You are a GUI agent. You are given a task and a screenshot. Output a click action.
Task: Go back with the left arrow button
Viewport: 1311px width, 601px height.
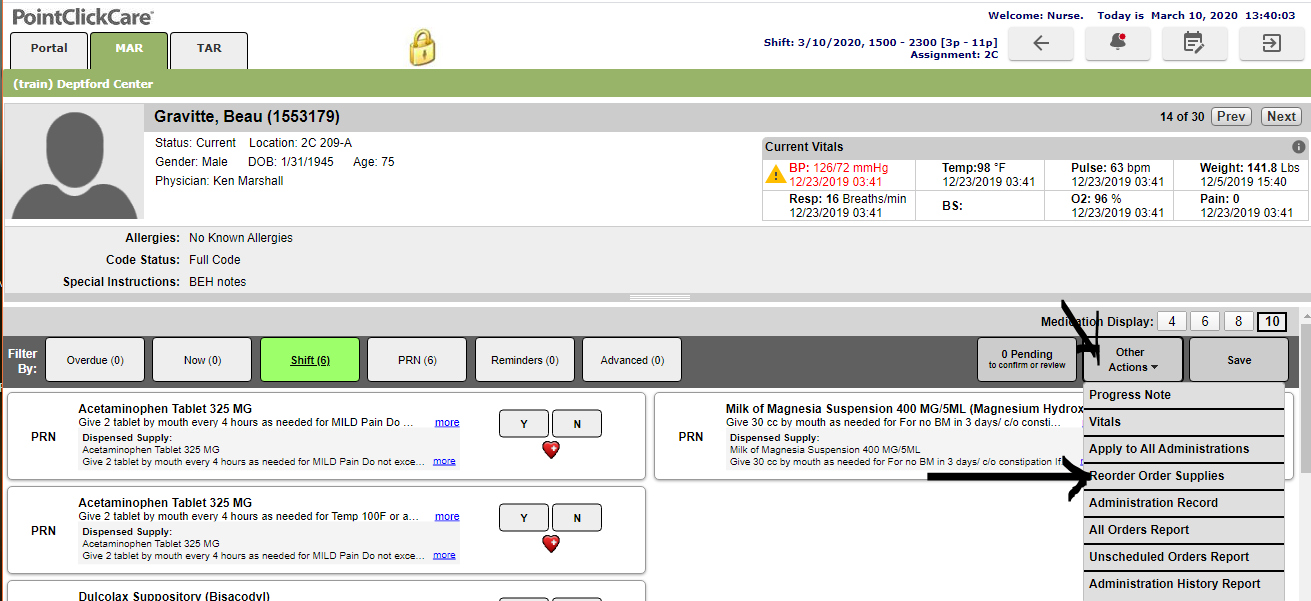coord(1041,44)
